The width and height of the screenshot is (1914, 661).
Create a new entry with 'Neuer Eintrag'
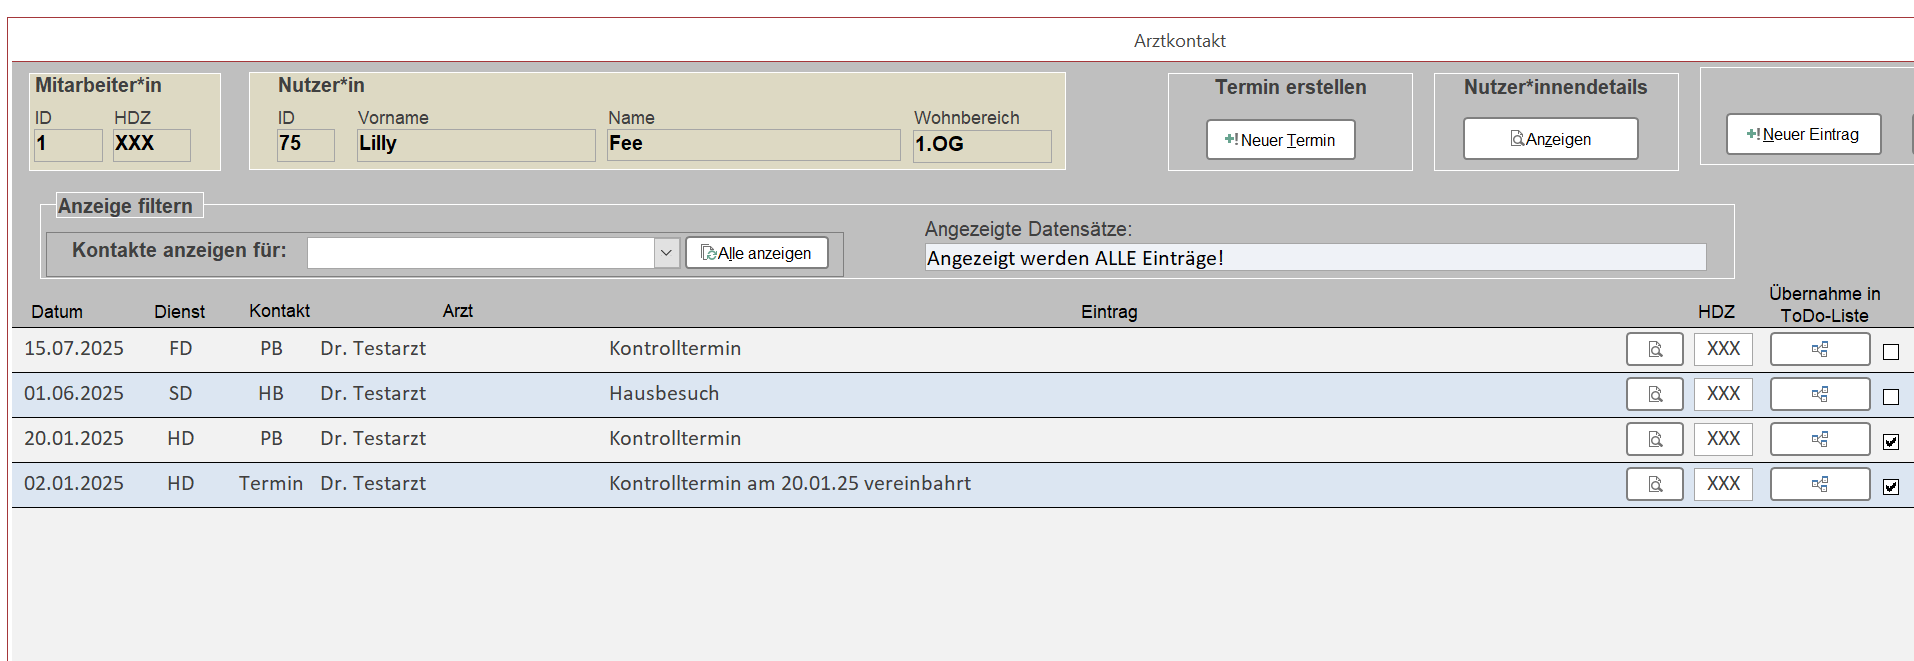click(x=1802, y=135)
